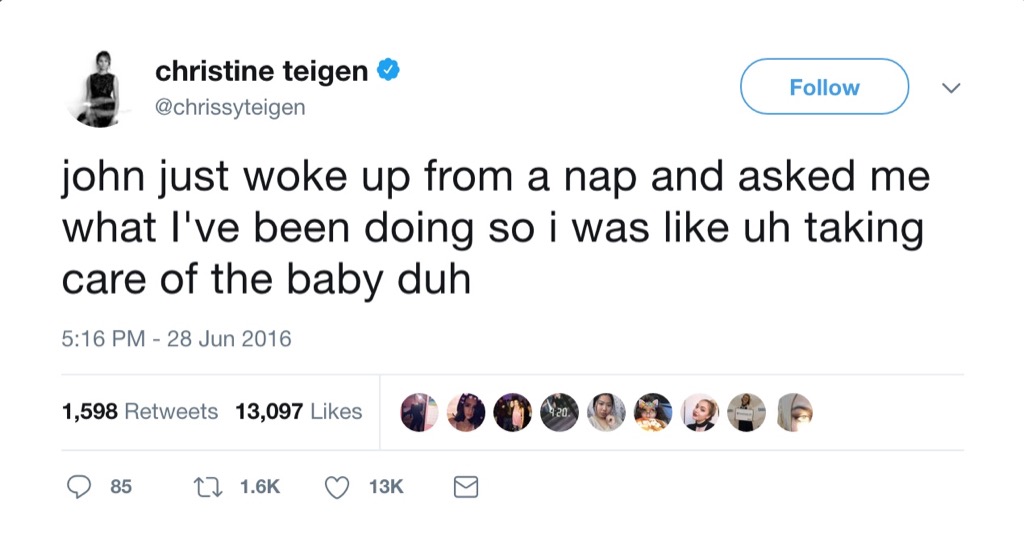Click the tweet text about john's nap

point(495,229)
